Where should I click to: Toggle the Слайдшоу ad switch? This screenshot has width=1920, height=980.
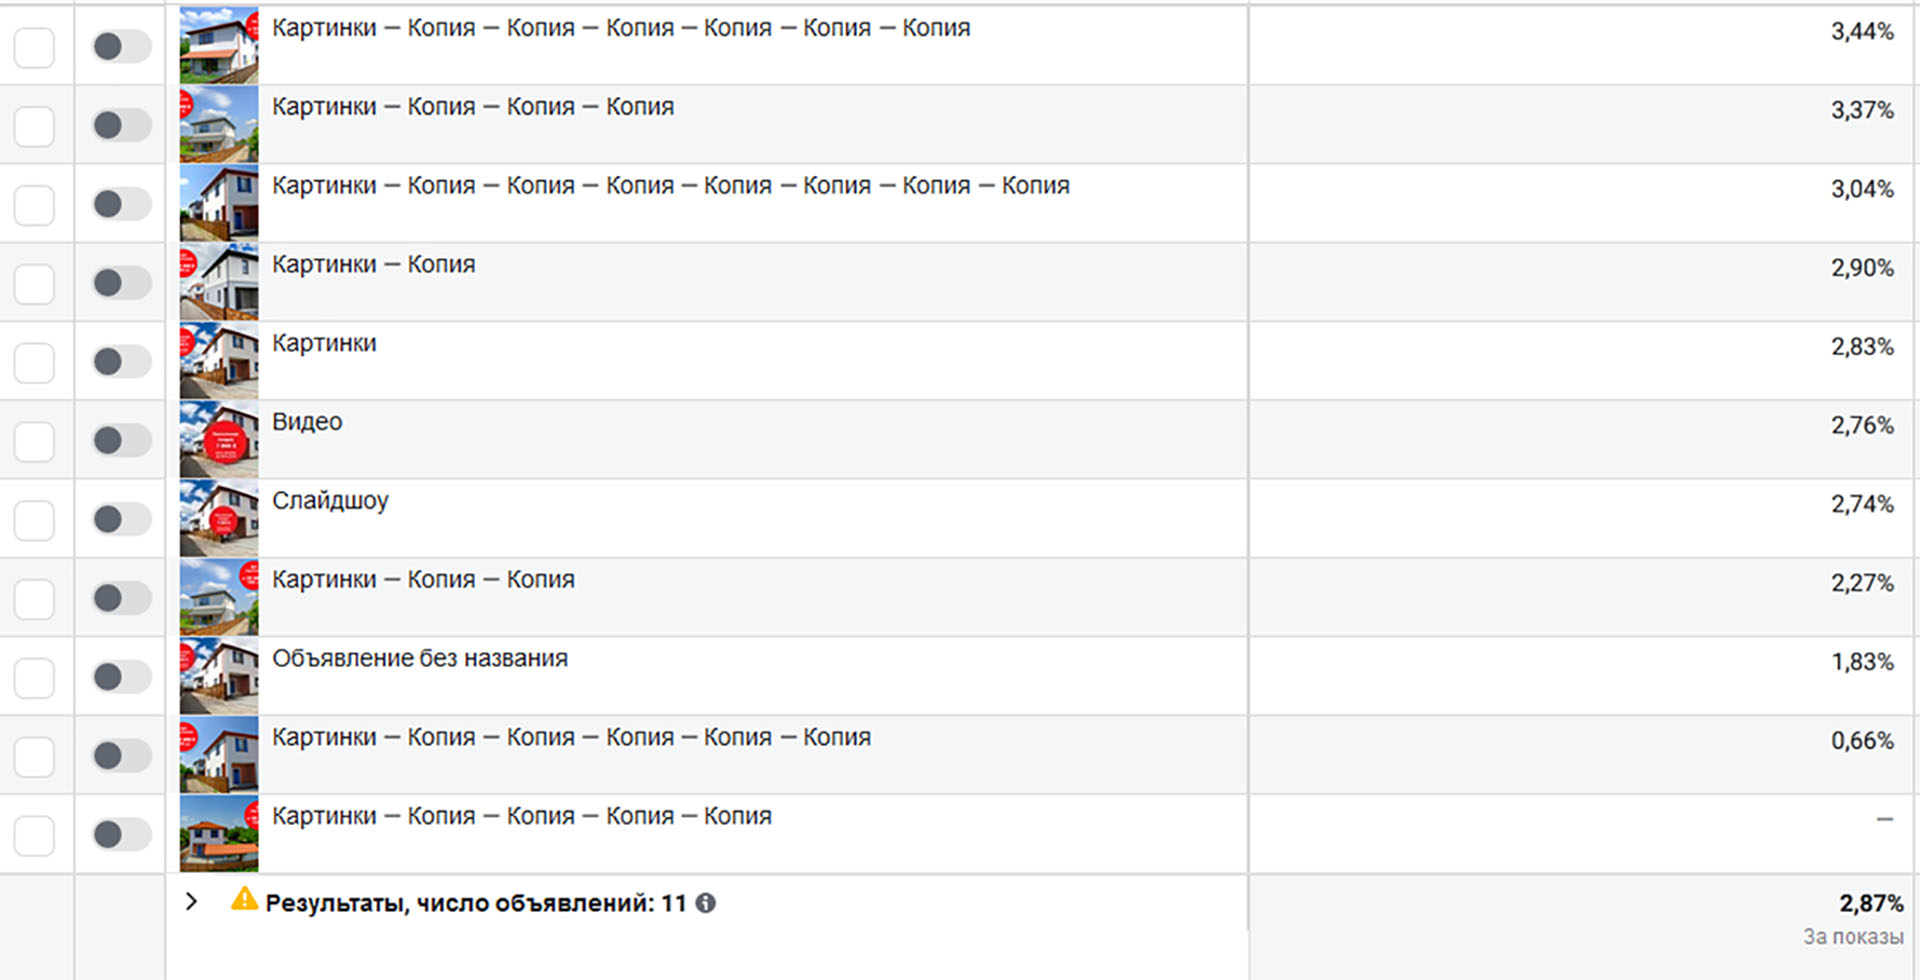(x=122, y=519)
